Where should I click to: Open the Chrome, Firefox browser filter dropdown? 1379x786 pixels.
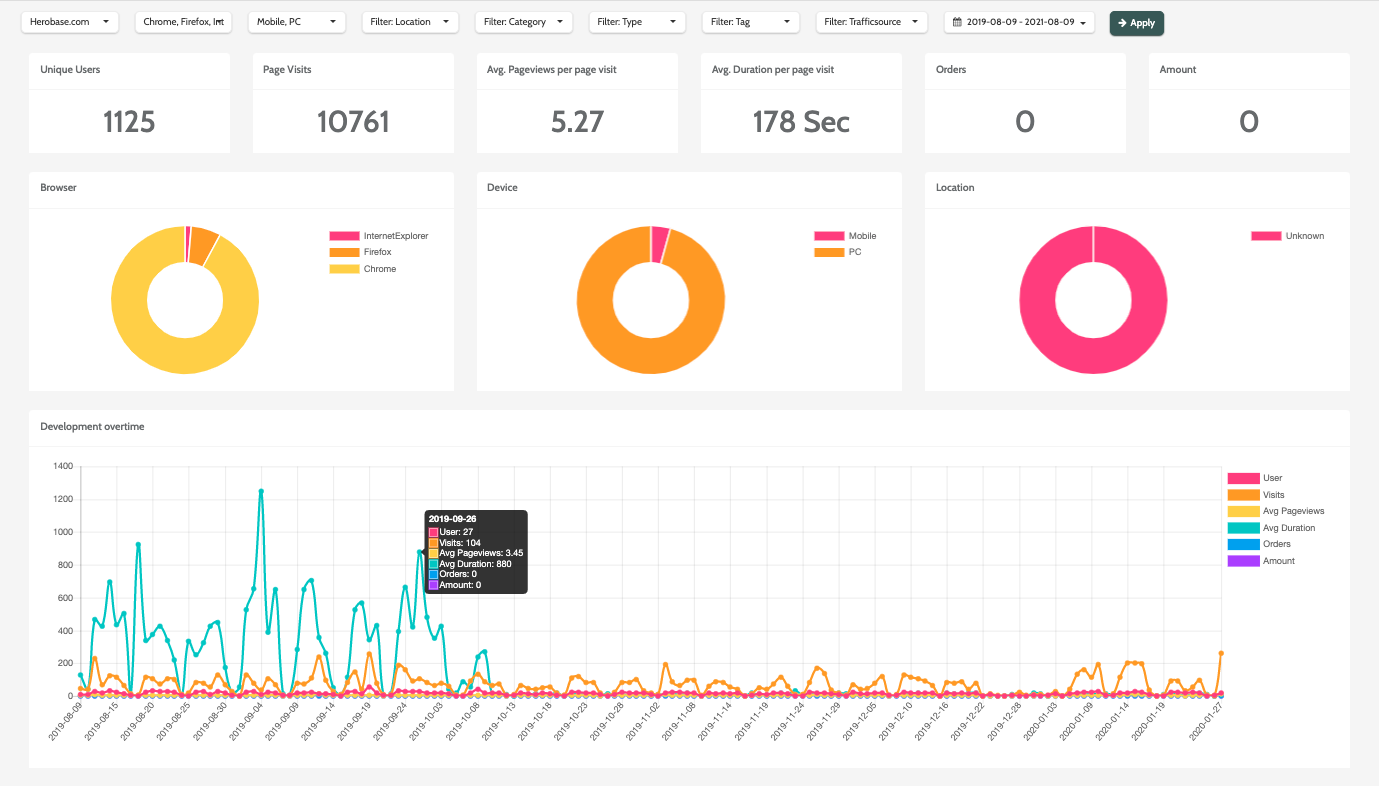(183, 22)
